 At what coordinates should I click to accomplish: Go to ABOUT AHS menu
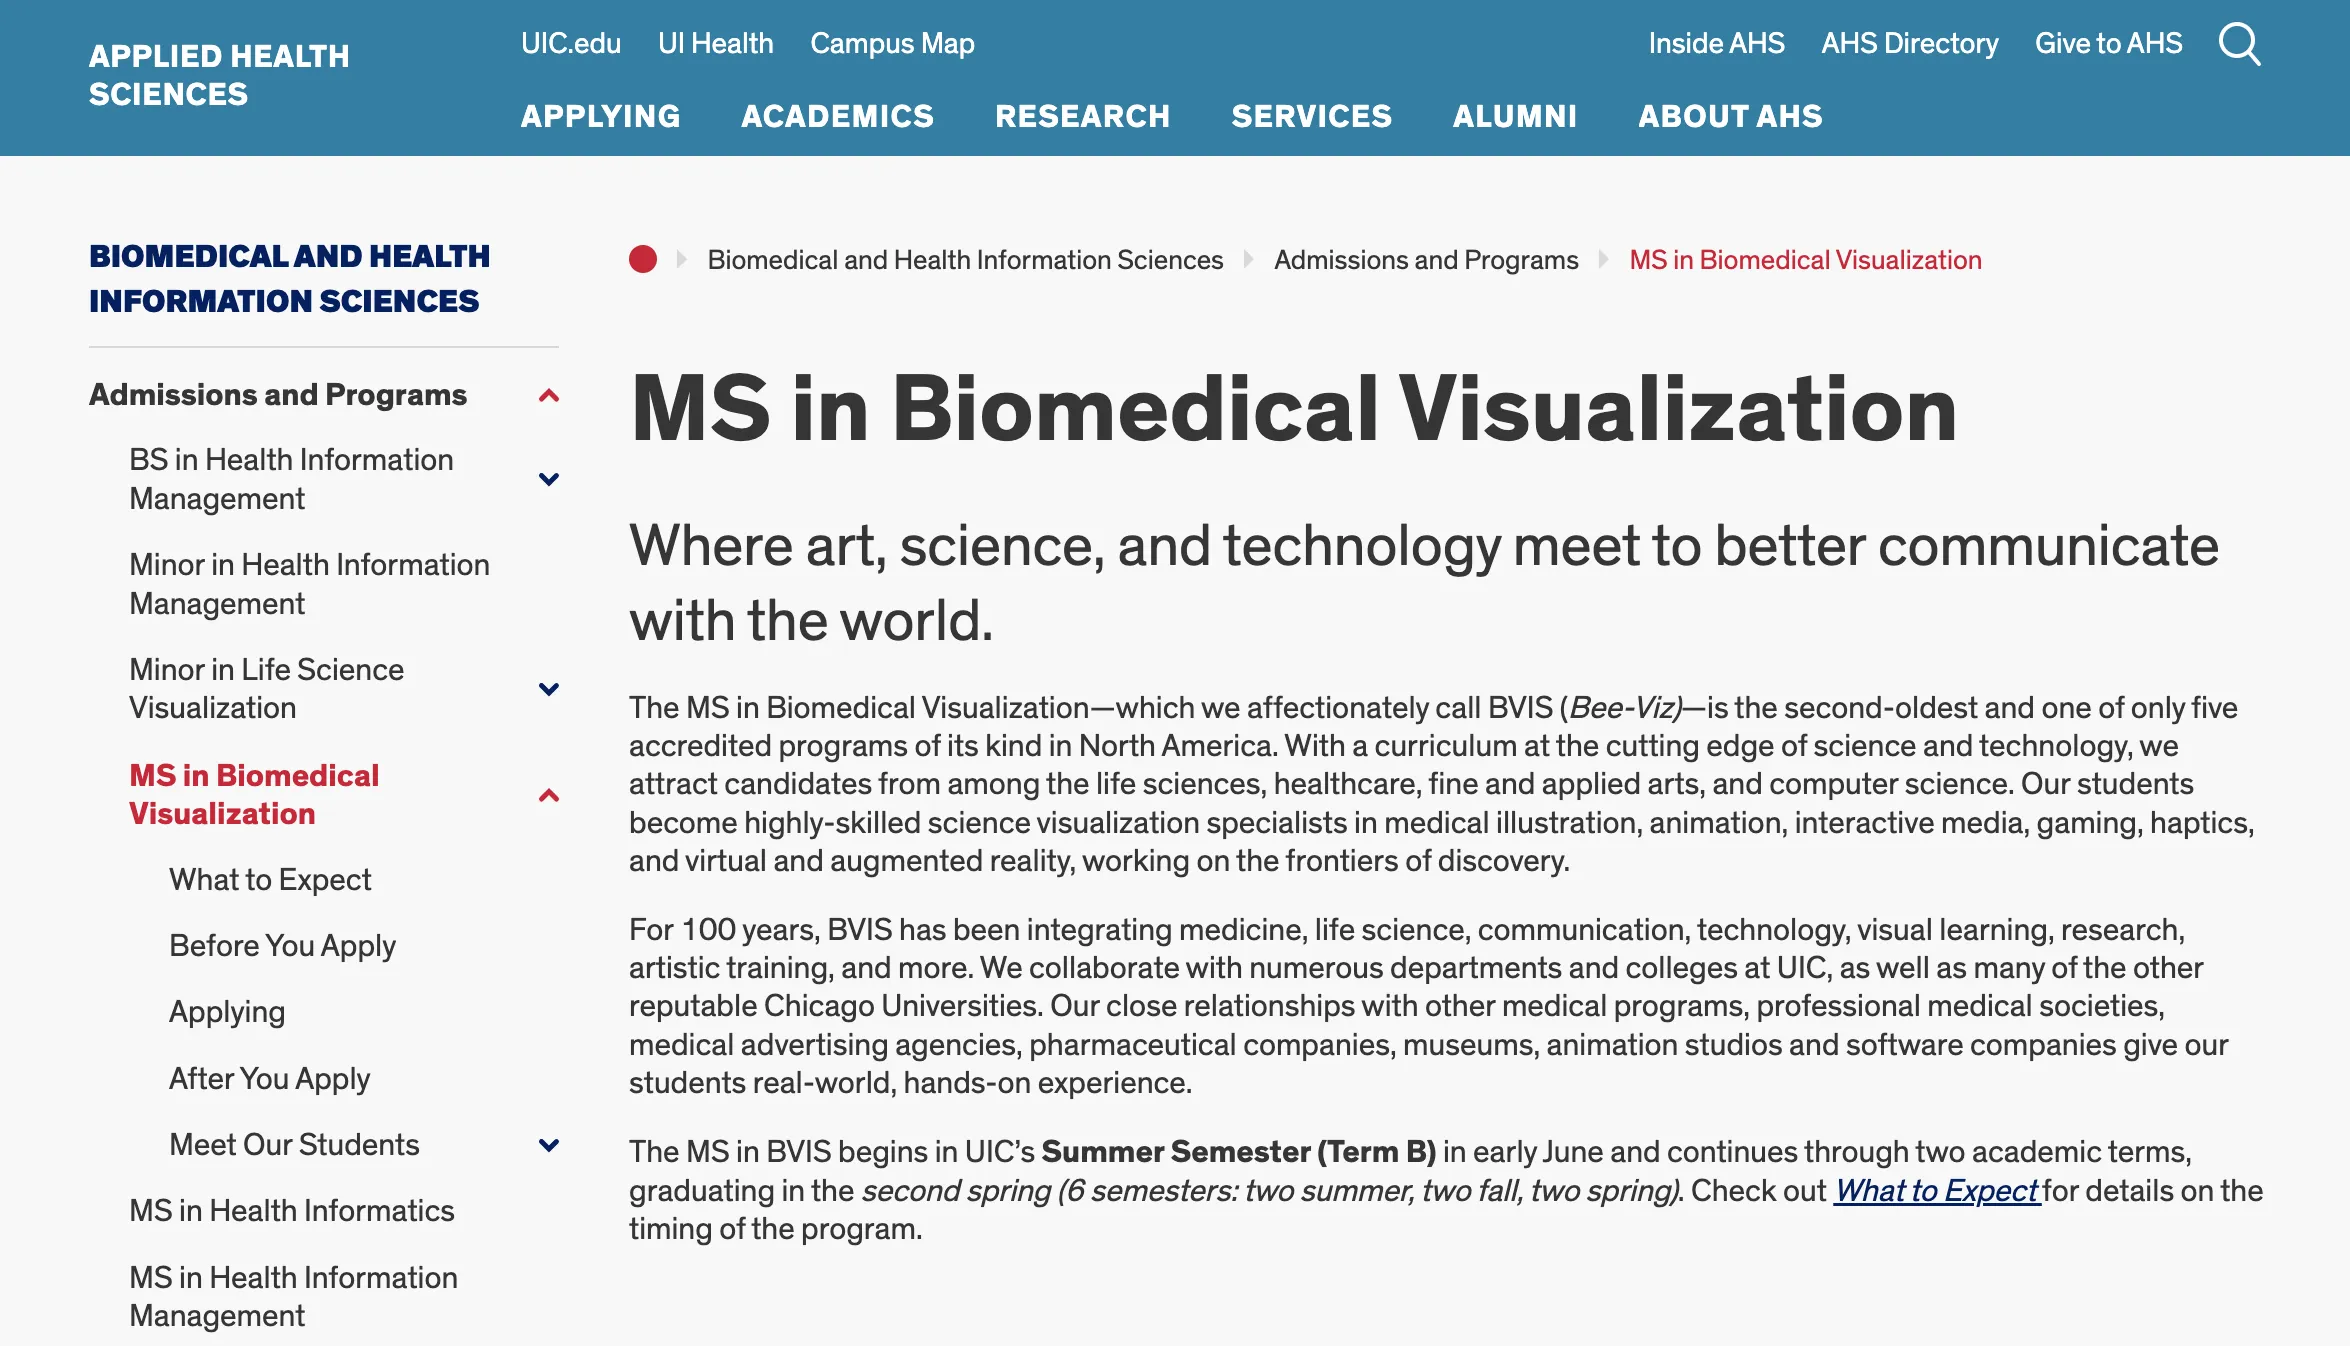tap(1730, 116)
